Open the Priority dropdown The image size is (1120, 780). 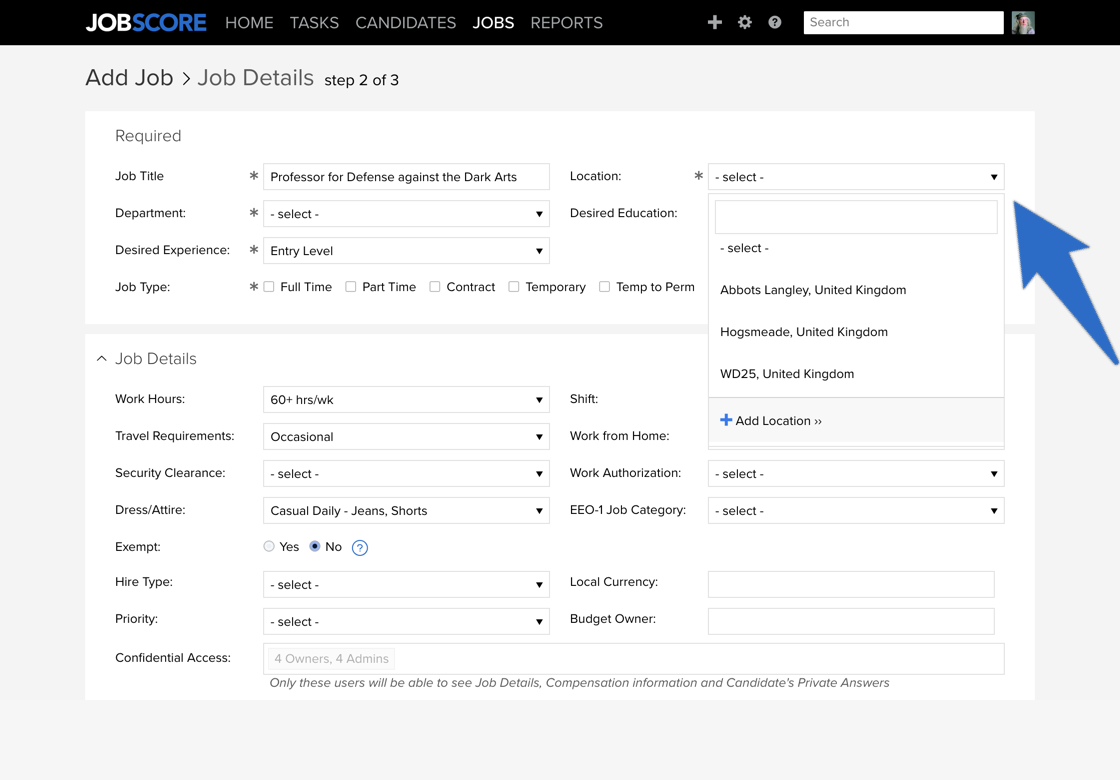[406, 621]
